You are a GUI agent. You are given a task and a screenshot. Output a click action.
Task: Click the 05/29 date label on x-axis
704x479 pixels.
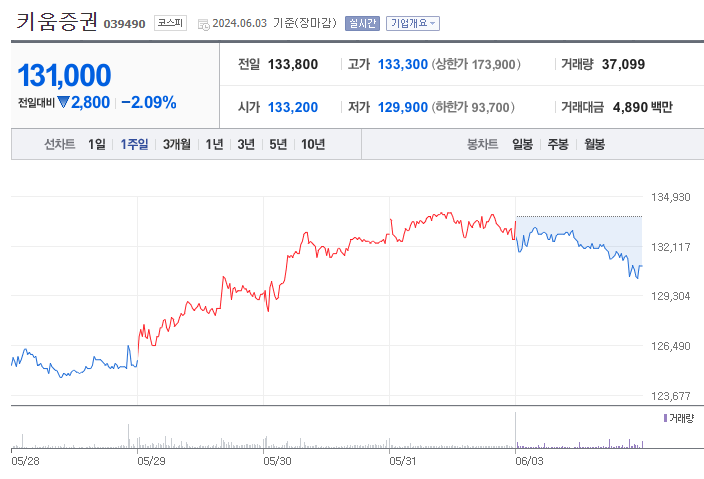[x=151, y=461]
